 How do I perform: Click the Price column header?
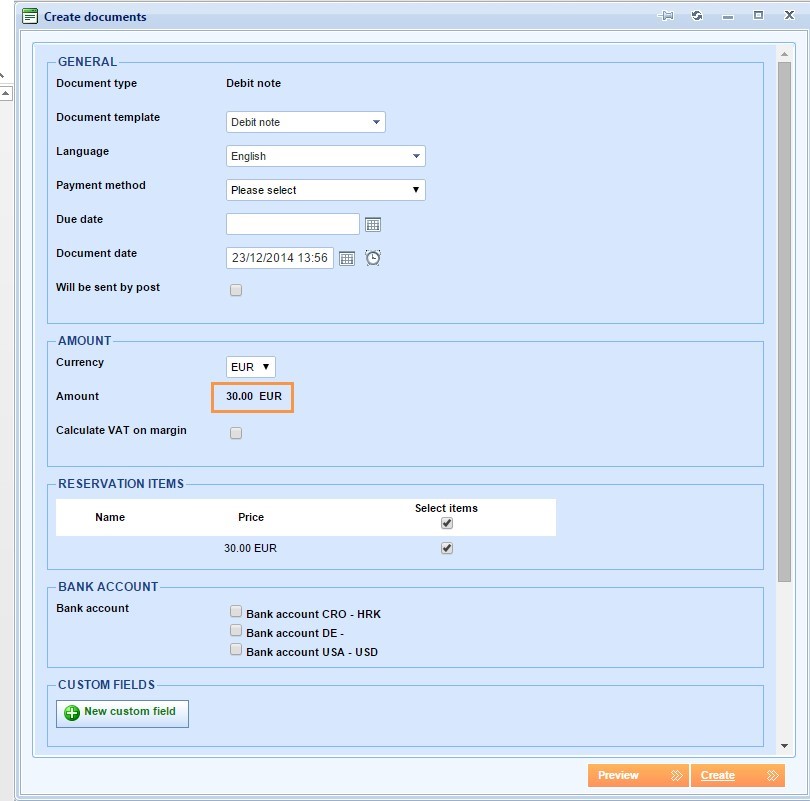pos(251,517)
